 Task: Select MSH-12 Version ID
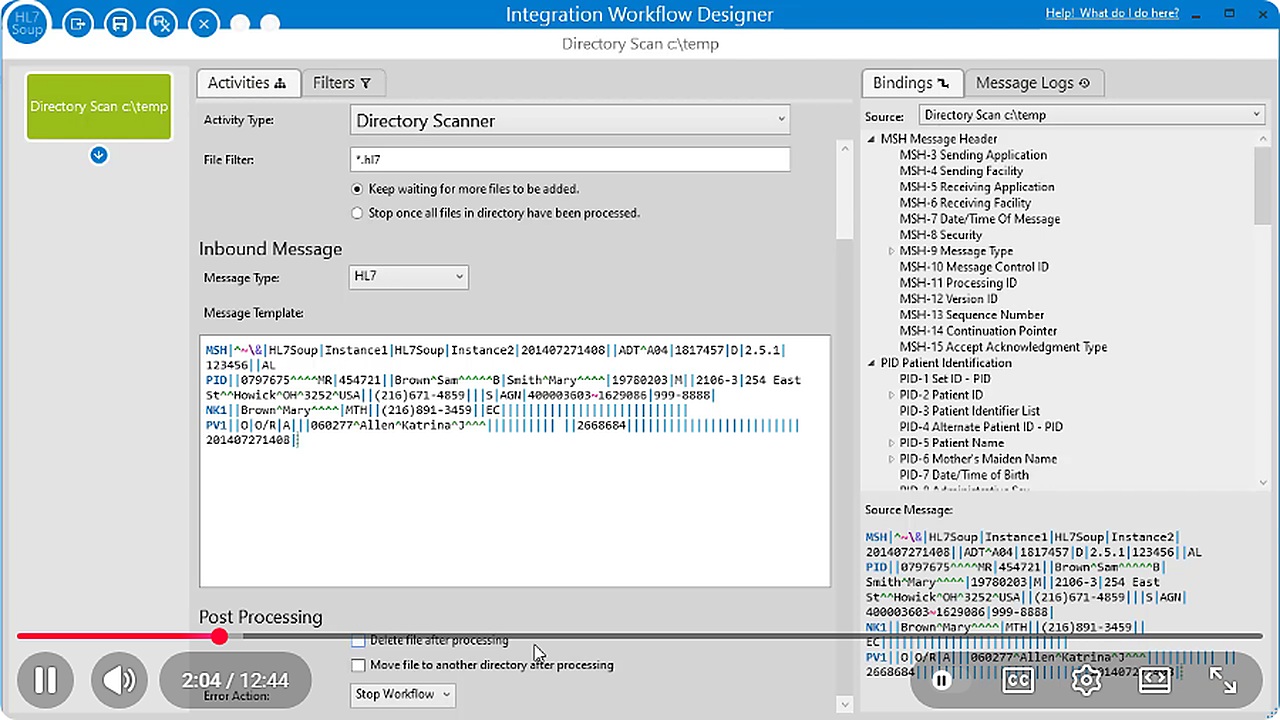[948, 299]
